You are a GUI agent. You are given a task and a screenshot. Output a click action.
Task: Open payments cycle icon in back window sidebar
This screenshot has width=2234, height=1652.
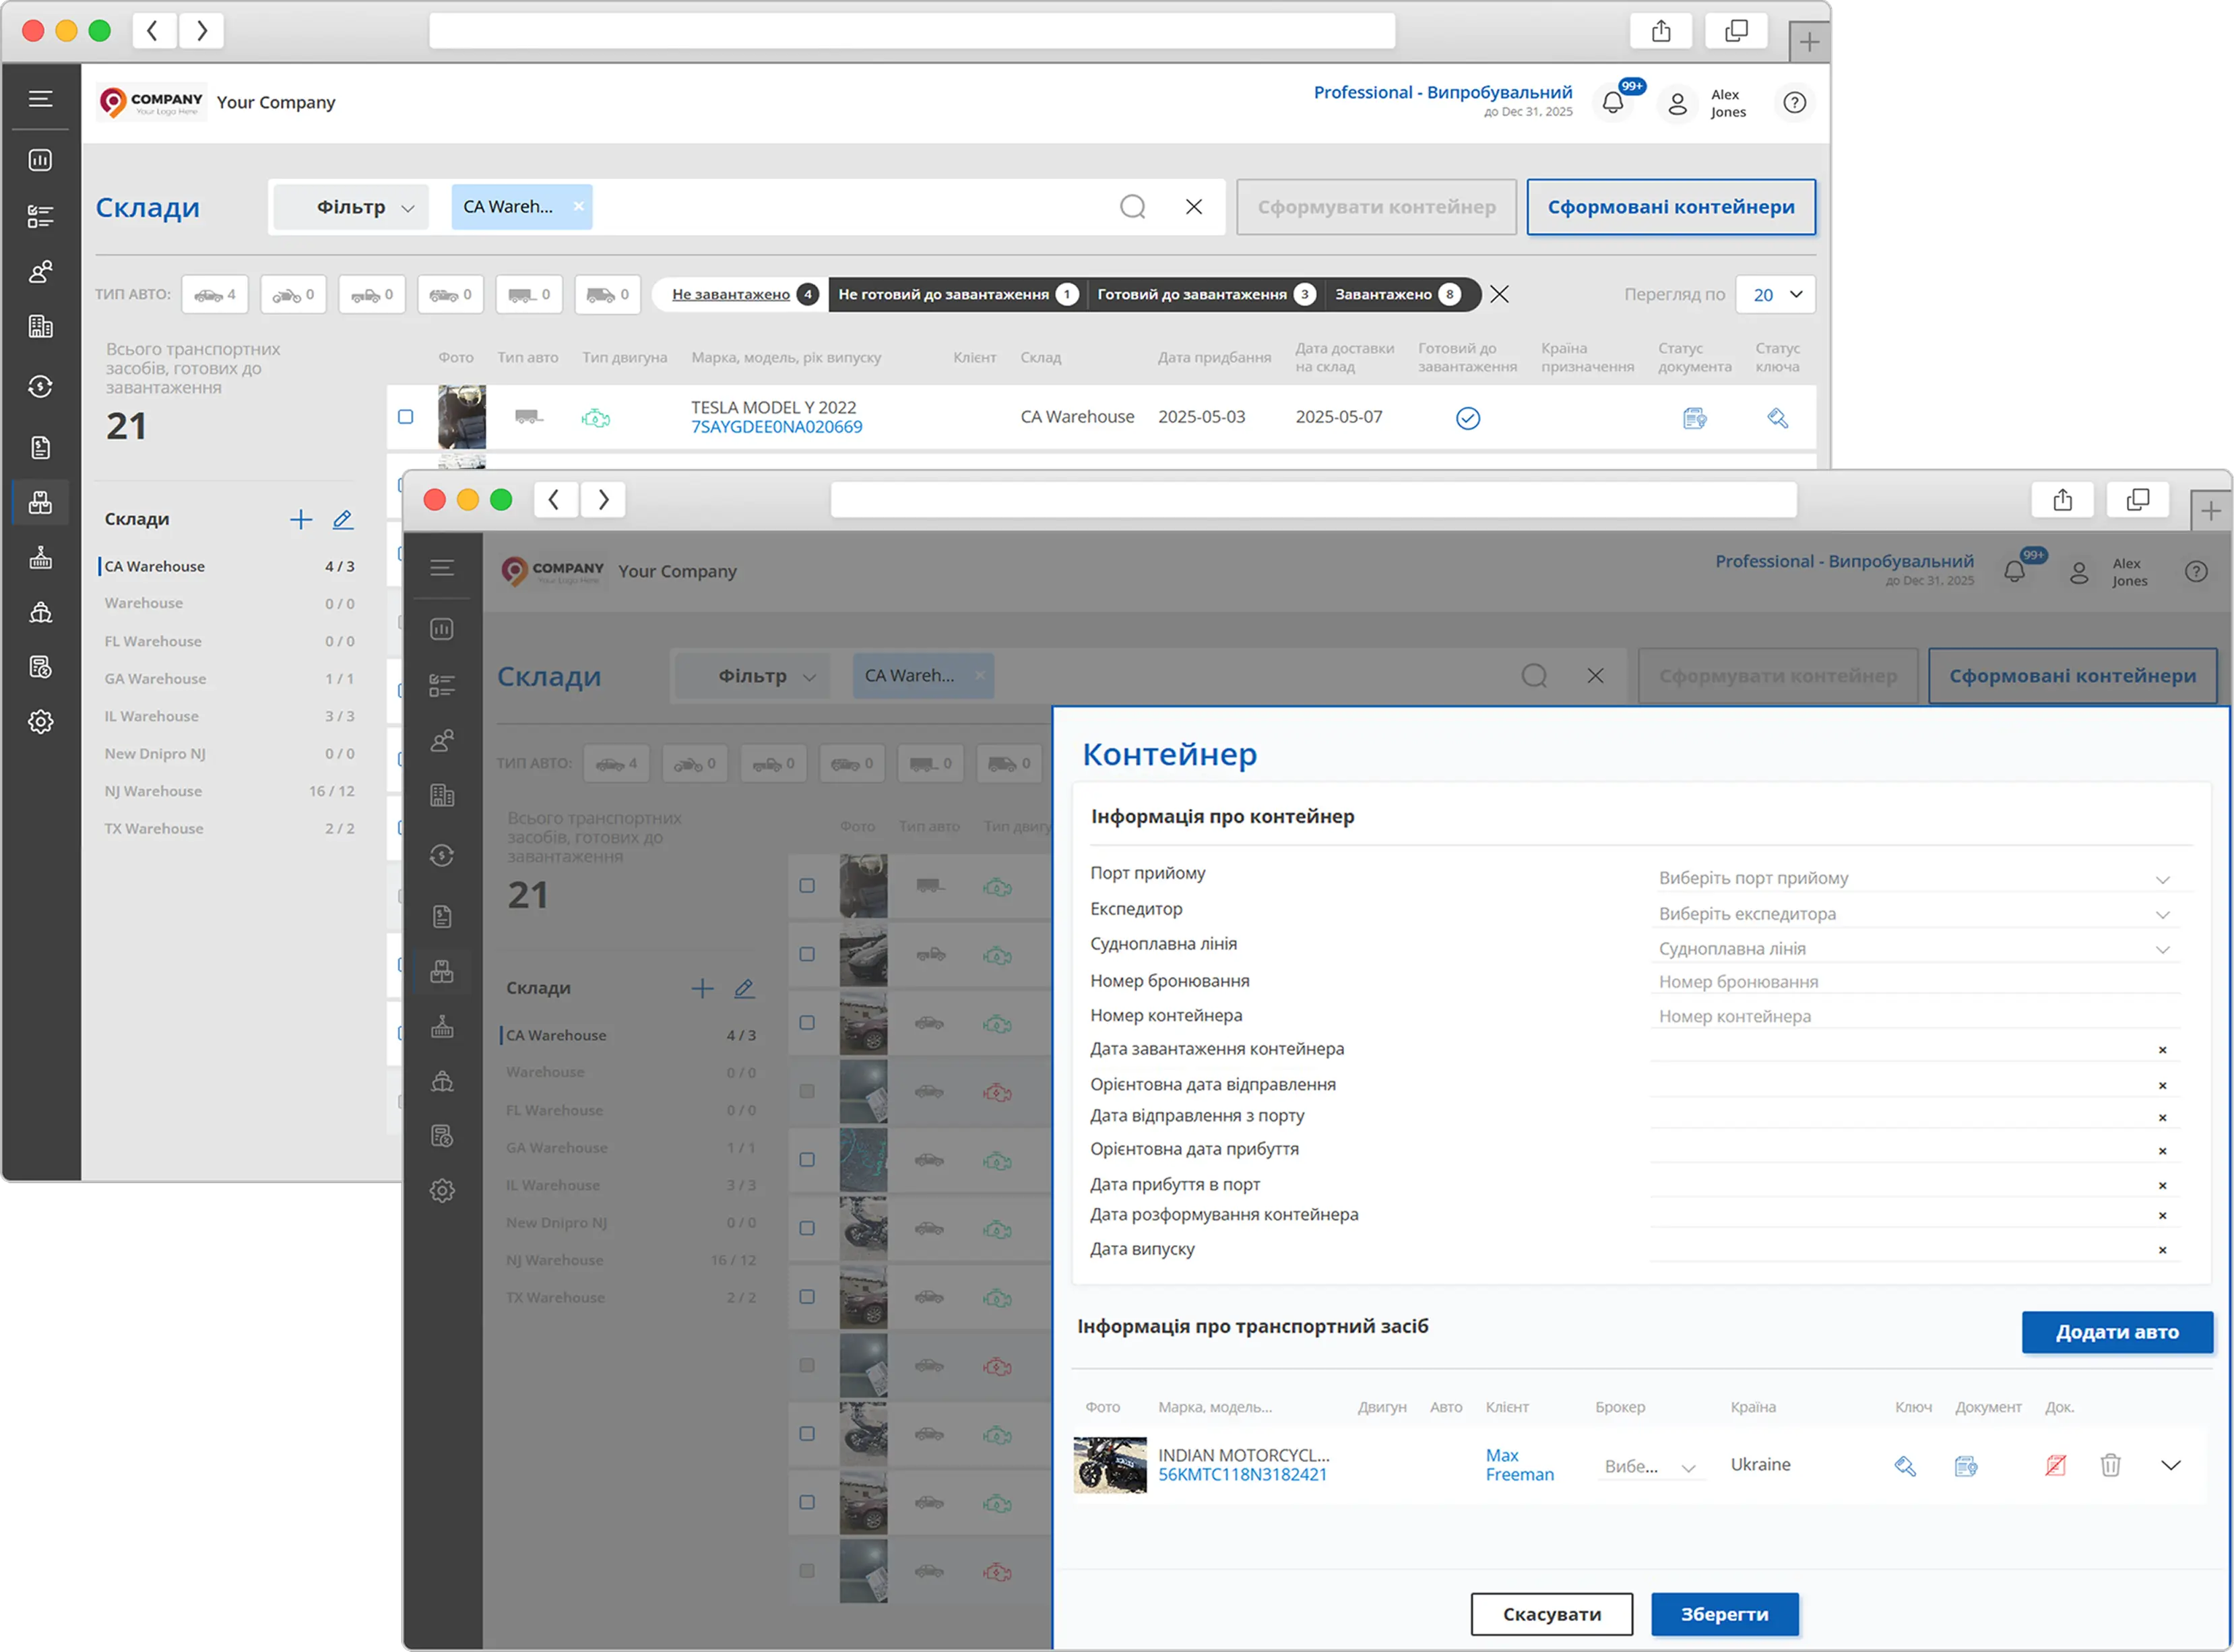41,386
